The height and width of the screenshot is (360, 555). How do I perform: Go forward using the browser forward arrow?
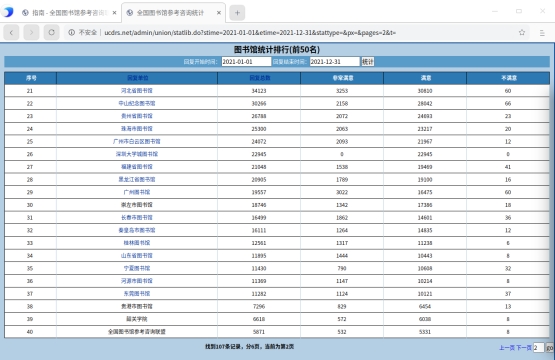click(x=32, y=33)
